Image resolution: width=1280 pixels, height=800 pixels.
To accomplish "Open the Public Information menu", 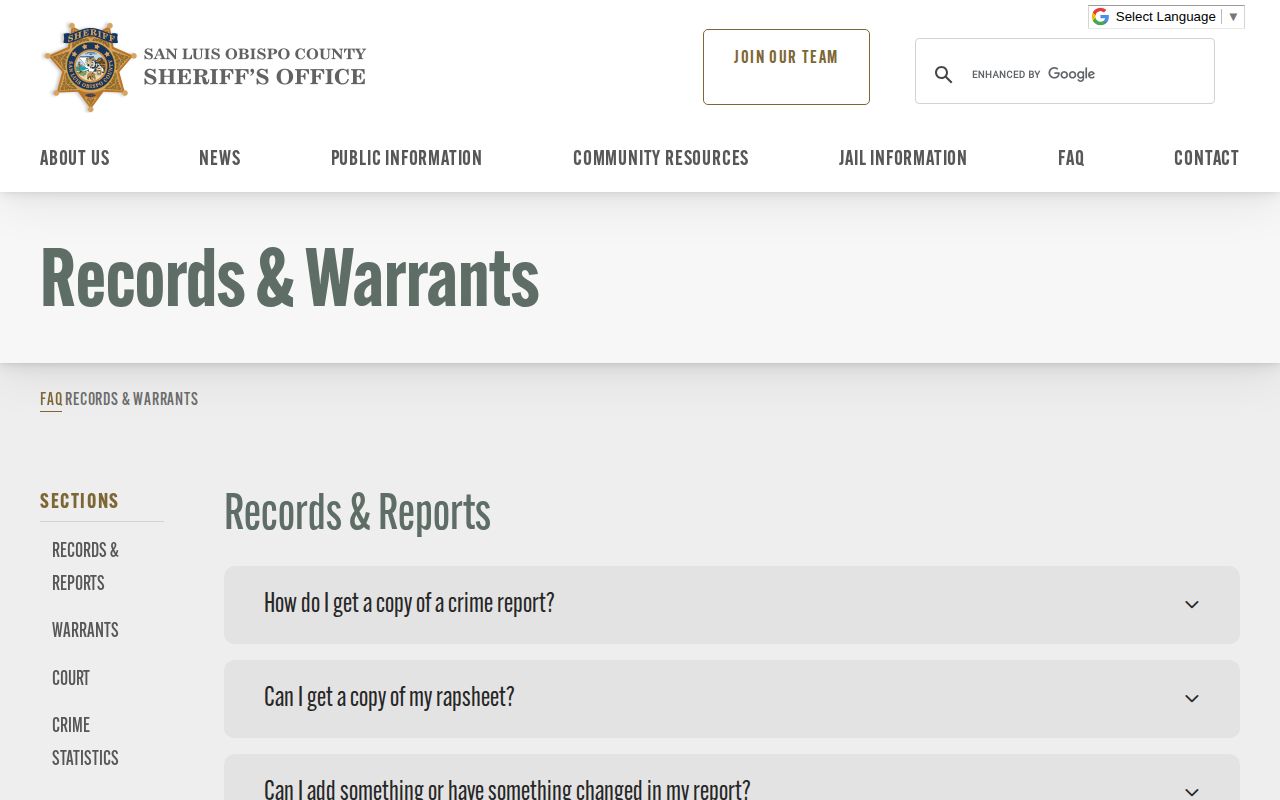I will tap(406, 158).
